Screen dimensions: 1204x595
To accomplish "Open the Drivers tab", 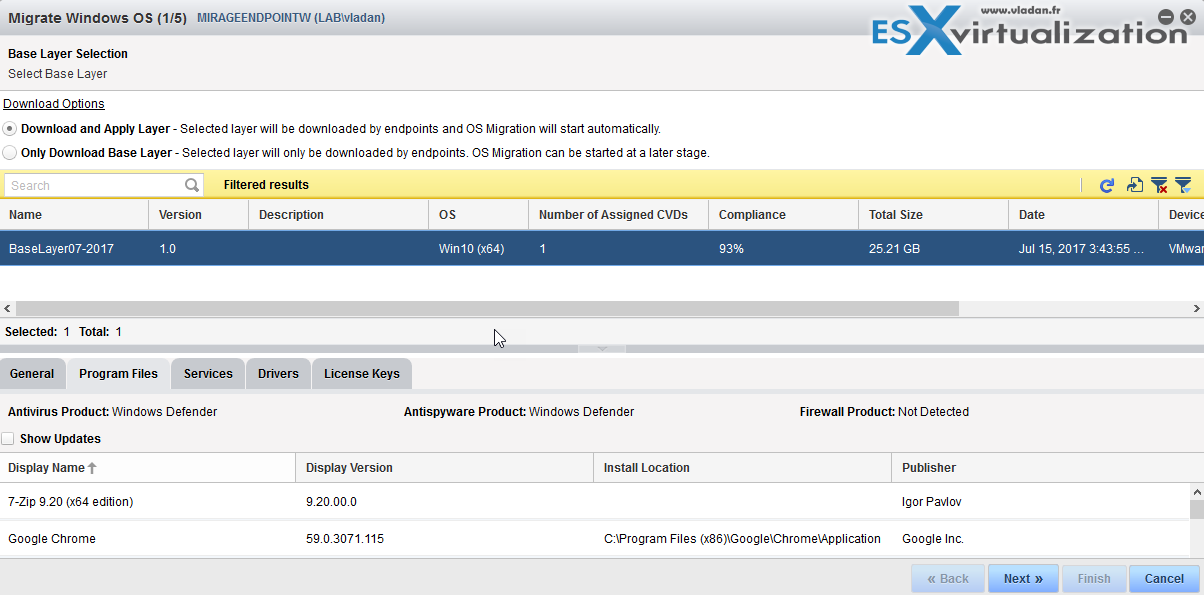I will point(278,374).
